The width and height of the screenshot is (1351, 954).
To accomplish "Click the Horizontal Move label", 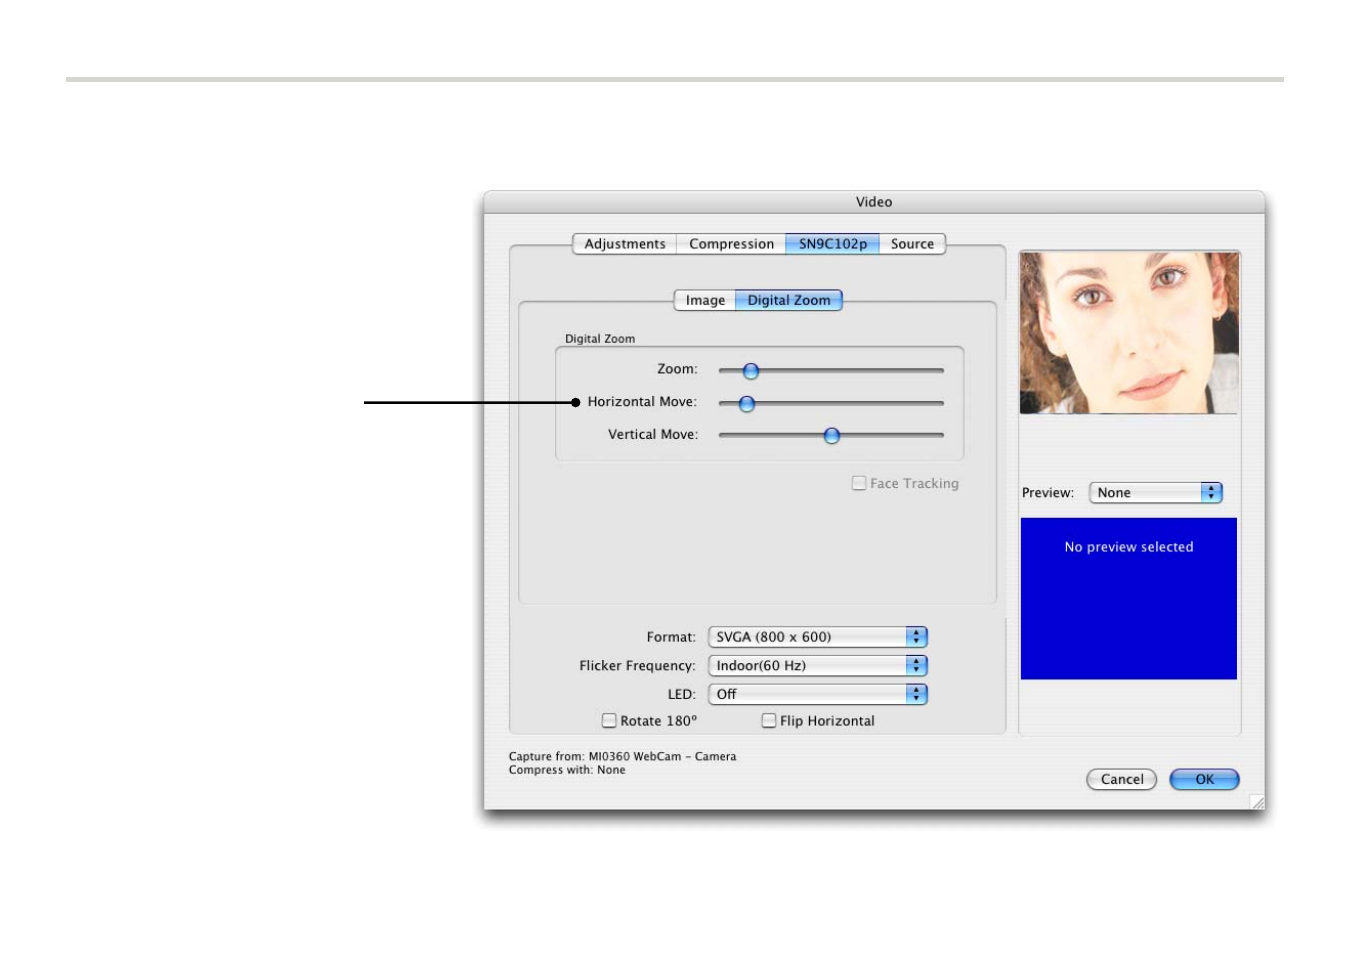I will 642,402.
